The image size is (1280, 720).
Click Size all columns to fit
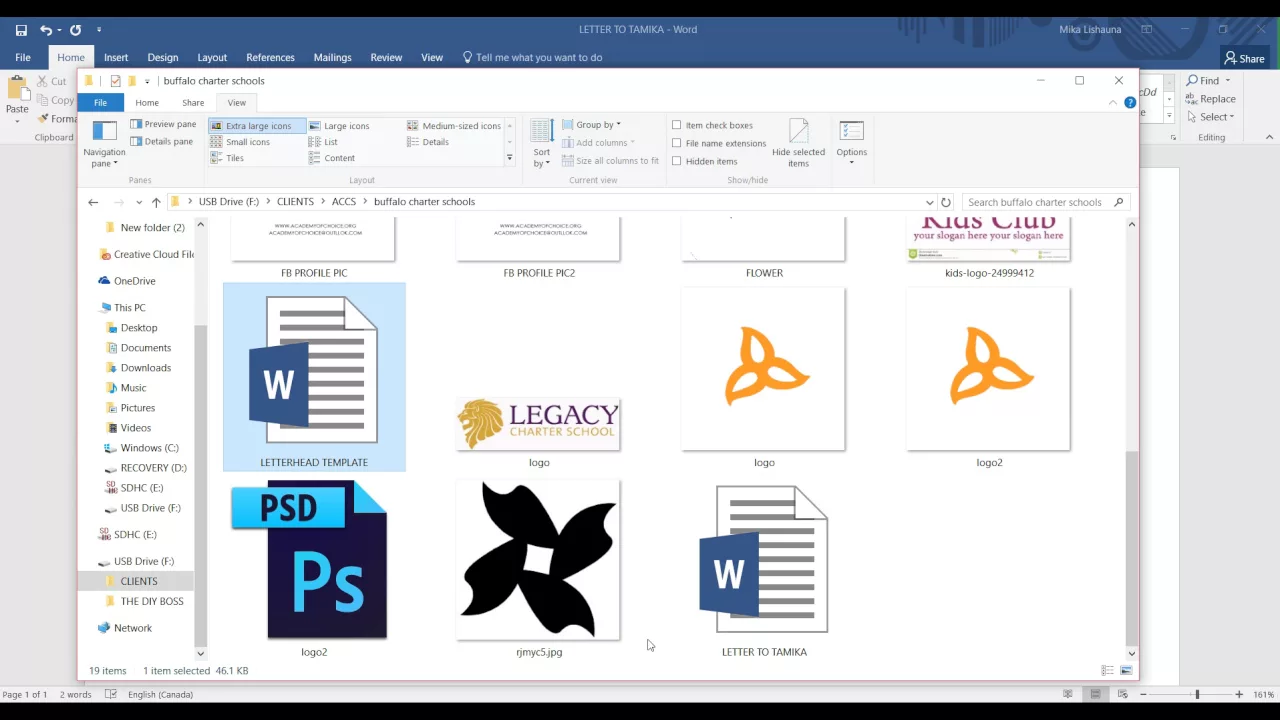pyautogui.click(x=610, y=160)
